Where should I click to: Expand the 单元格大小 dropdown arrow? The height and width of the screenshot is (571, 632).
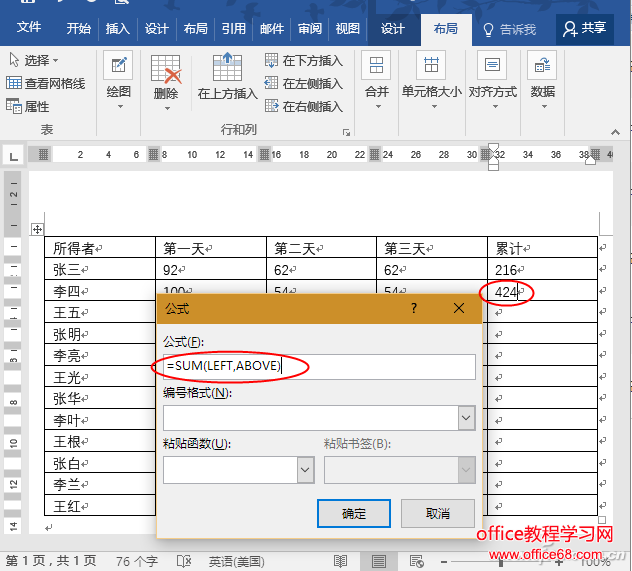coord(434,107)
